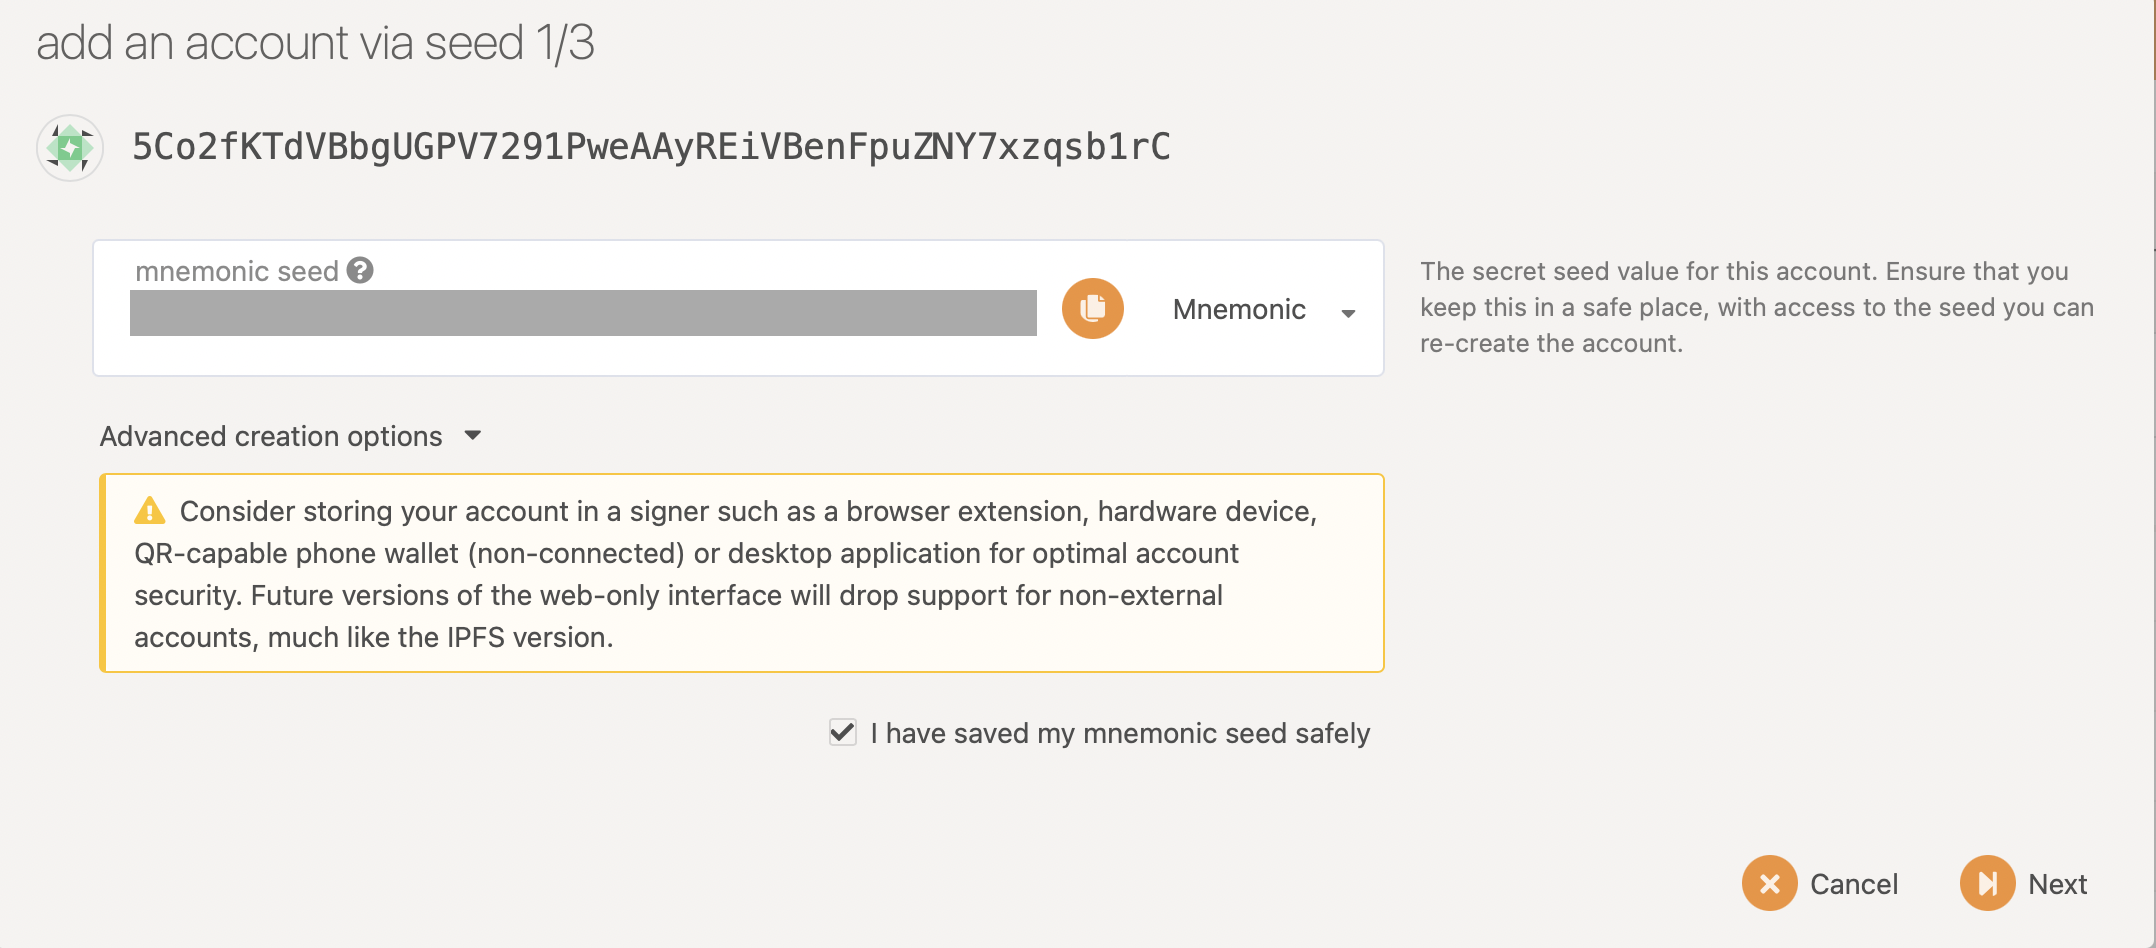Expand Advanced creation options
The image size is (2156, 948).
(x=271, y=436)
